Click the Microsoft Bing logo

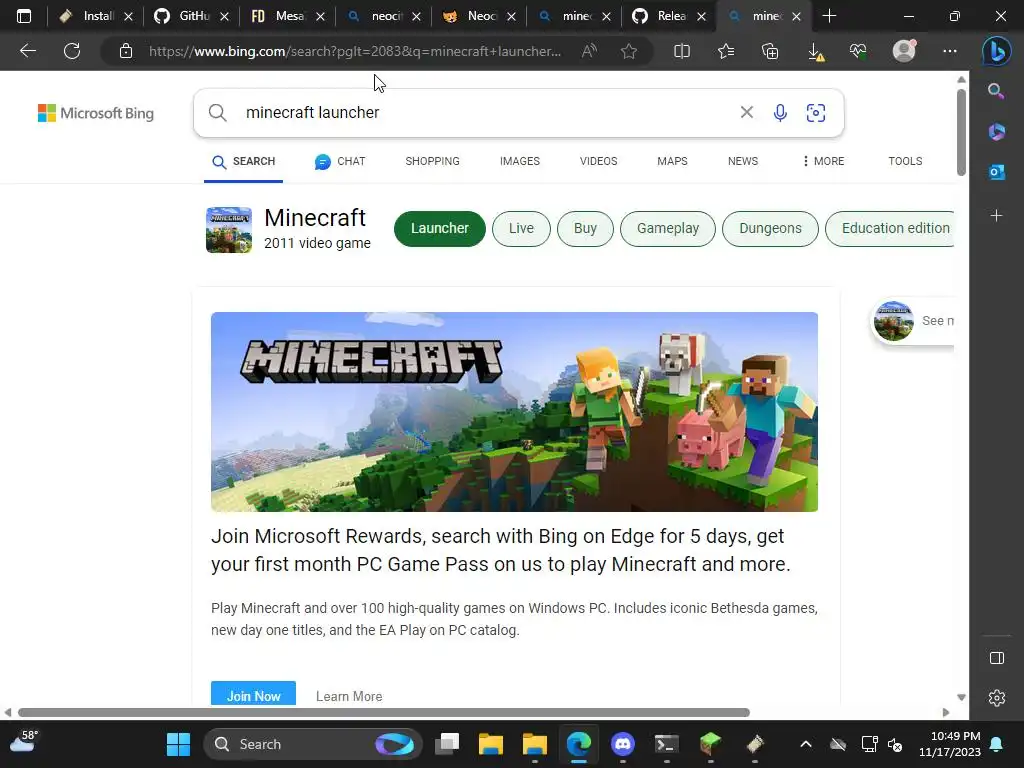click(x=96, y=113)
